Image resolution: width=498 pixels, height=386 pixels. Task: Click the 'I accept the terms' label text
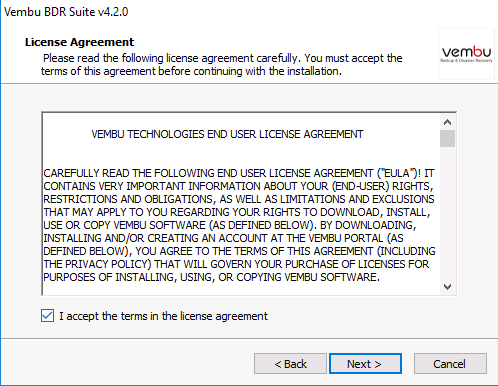pos(163,316)
